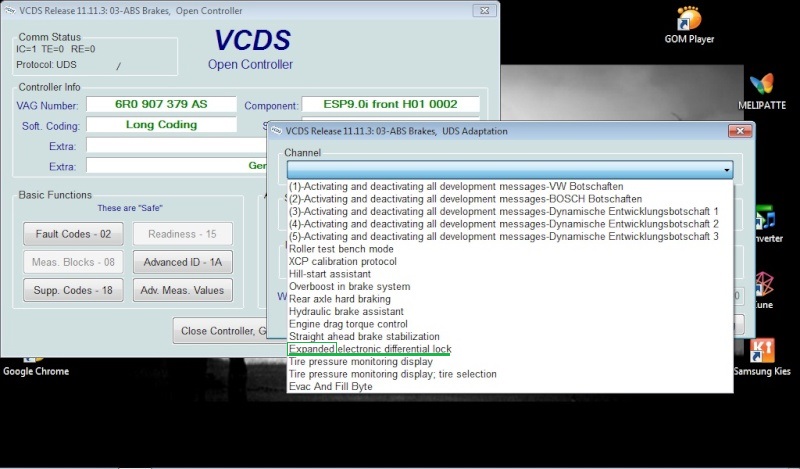800x469 pixels.
Task: Select Rear axle hard braking
Action: (x=510, y=299)
